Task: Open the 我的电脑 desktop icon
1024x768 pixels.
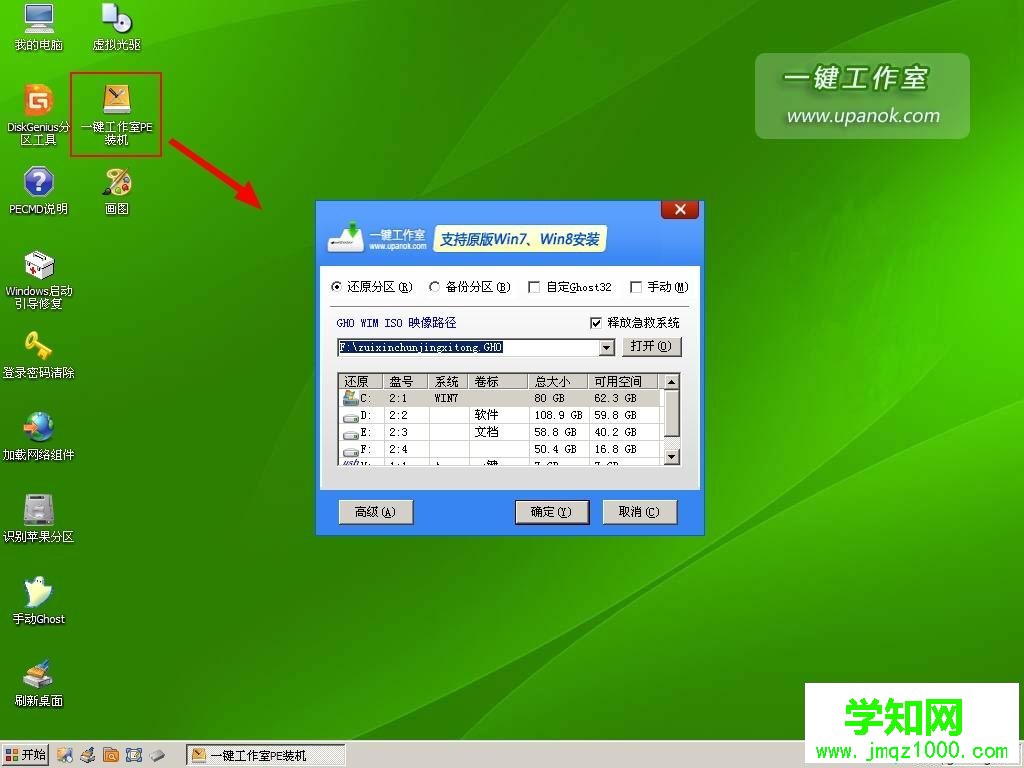Action: [39, 26]
